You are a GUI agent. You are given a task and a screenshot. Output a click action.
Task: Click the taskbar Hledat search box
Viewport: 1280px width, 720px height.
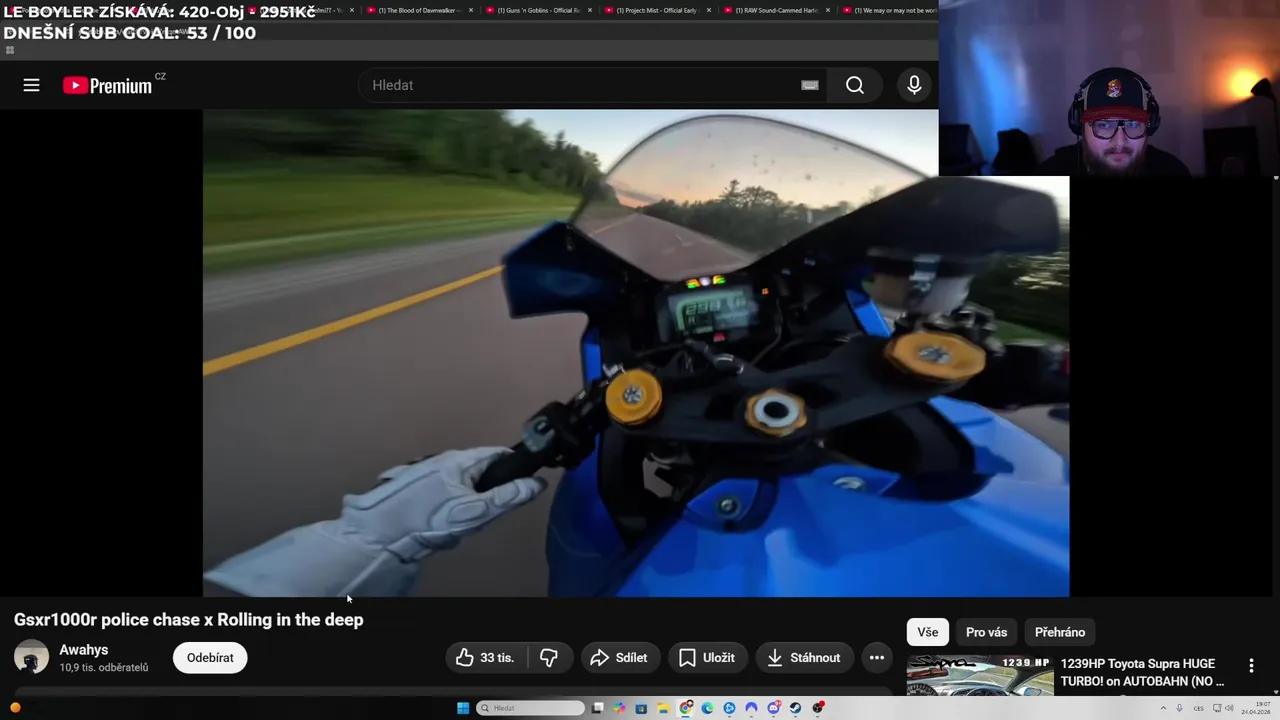[x=530, y=708]
